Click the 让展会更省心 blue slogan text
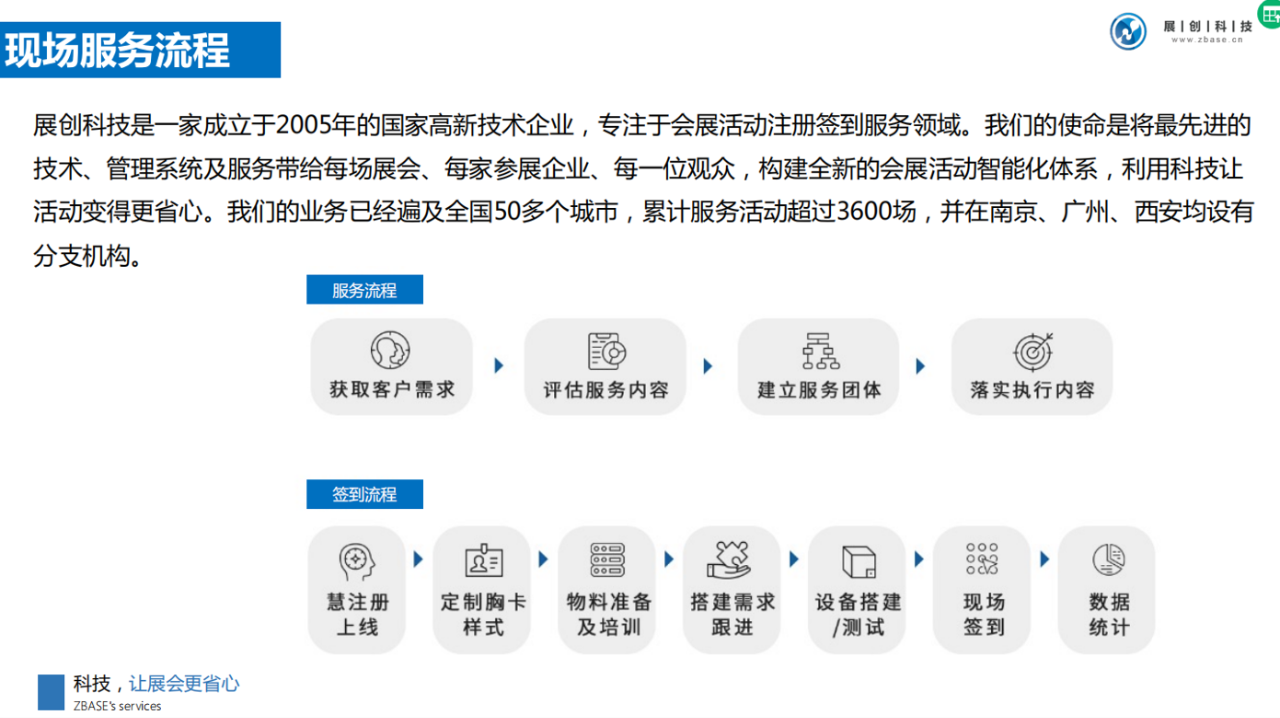The image size is (1280, 718). [x=184, y=684]
